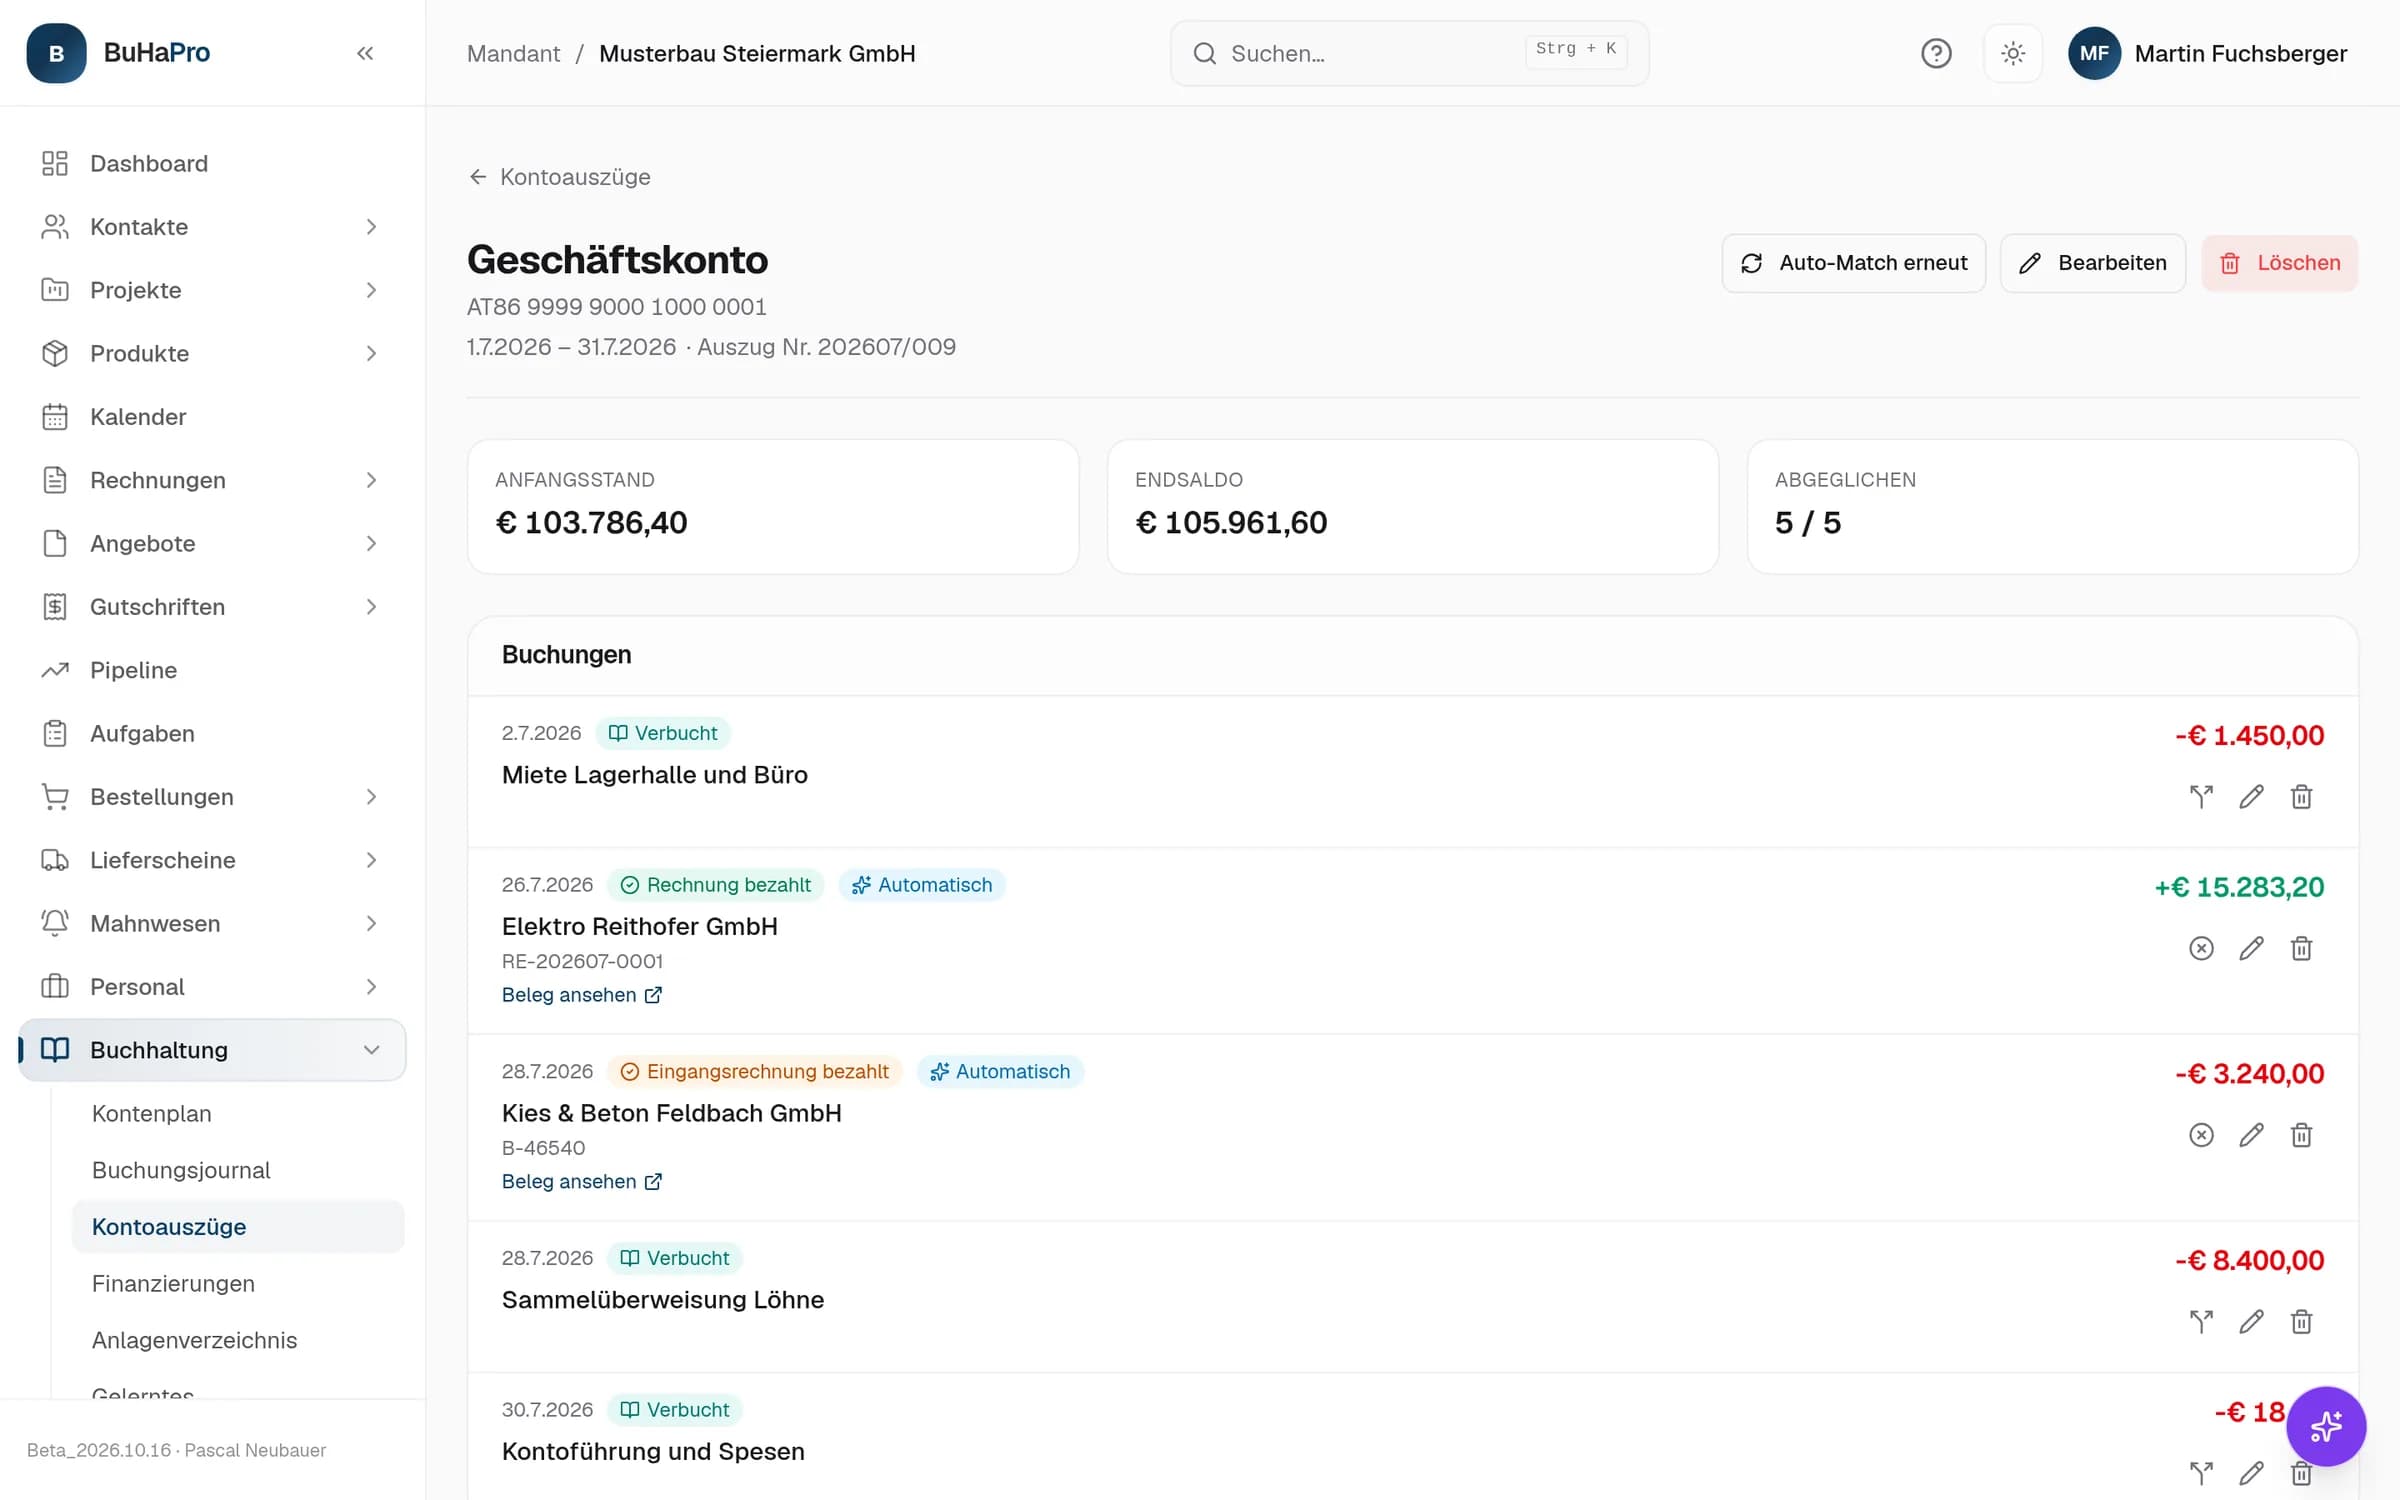Delete the Sammelüberweisung Löhne booking
The width and height of the screenshot is (2400, 1500).
2301,1322
